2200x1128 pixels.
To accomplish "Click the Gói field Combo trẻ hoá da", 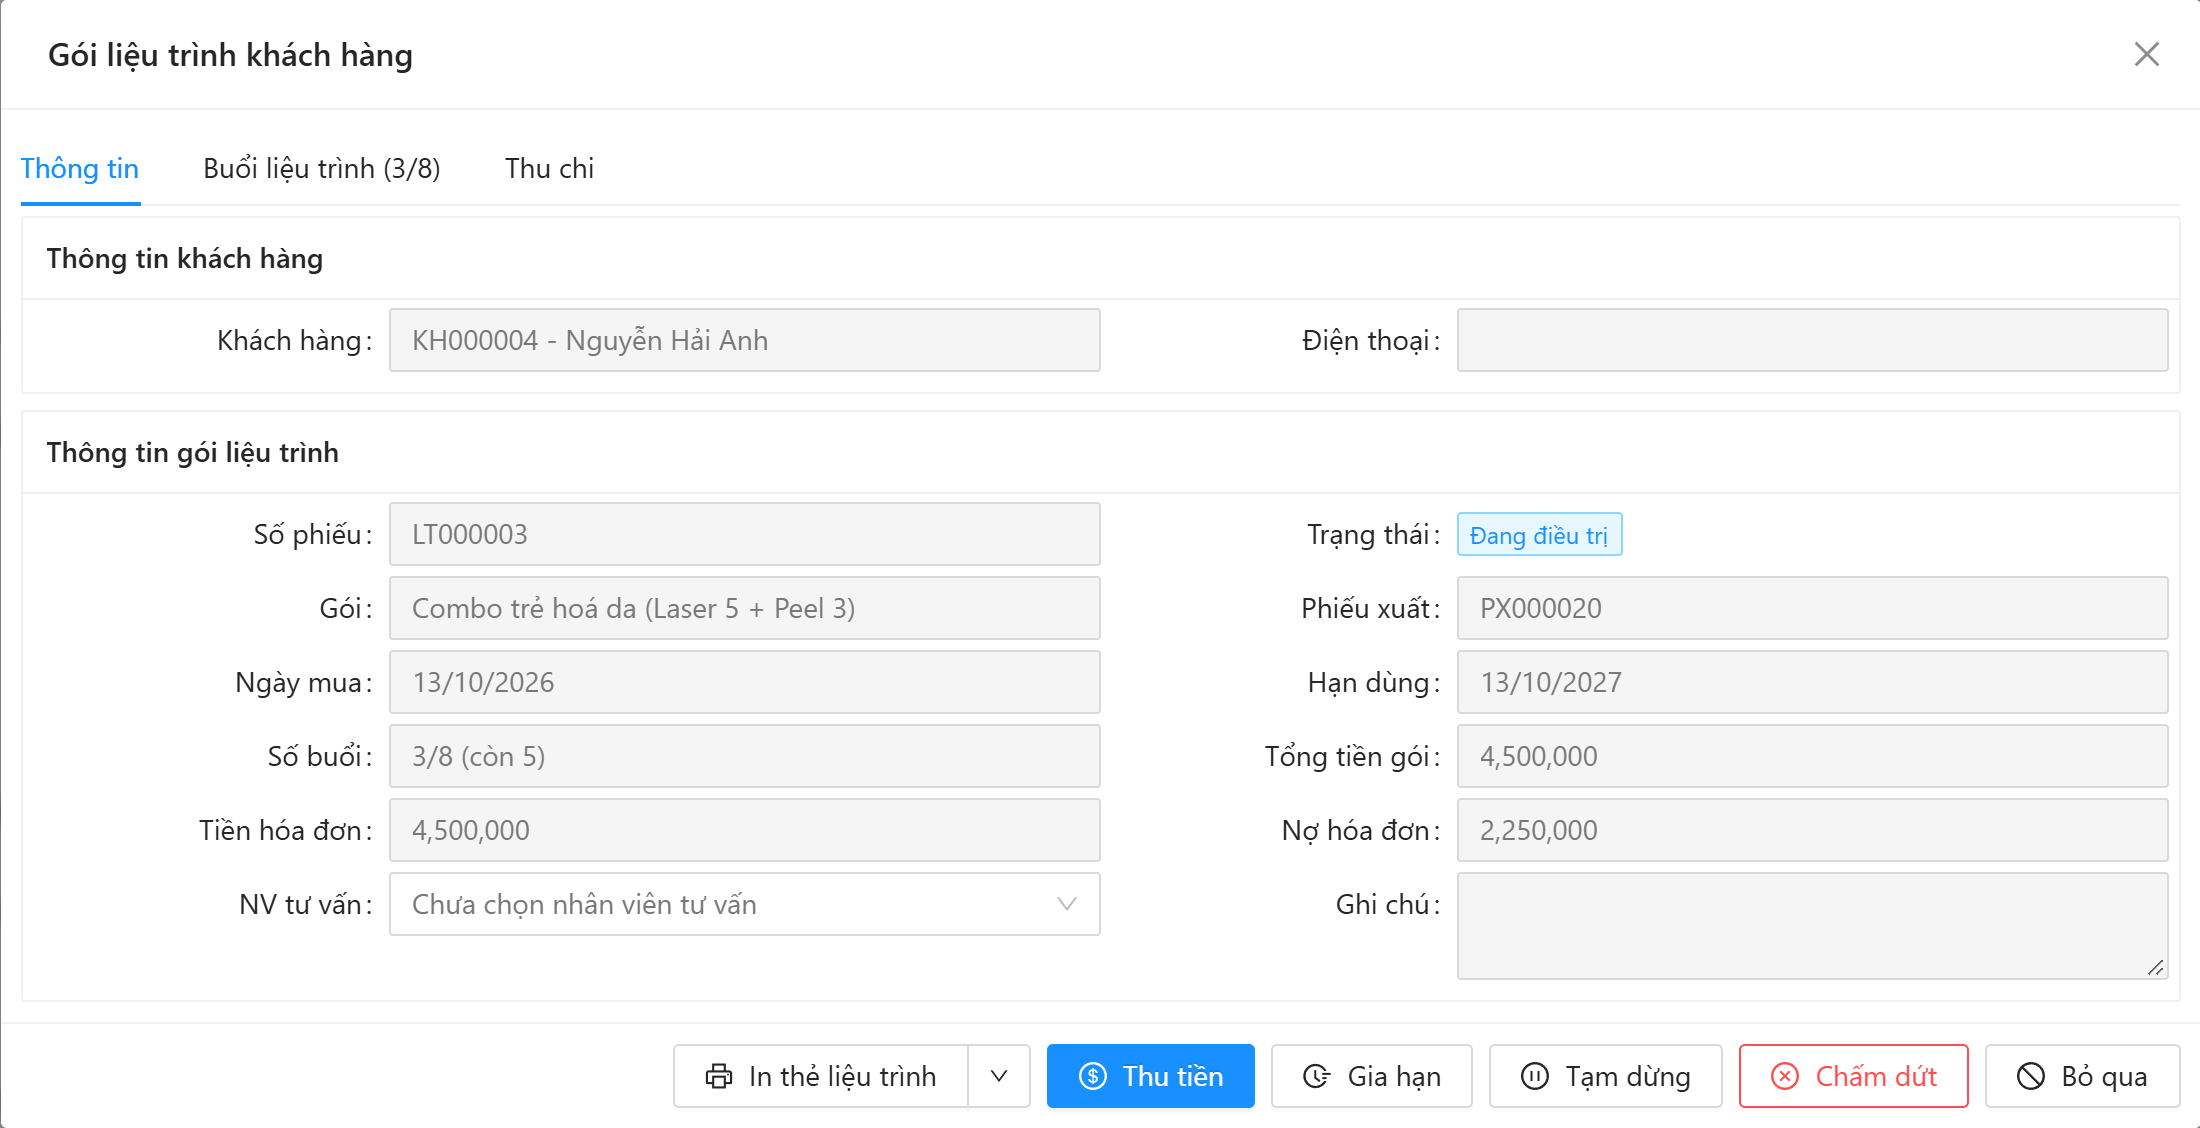I will 745,608.
